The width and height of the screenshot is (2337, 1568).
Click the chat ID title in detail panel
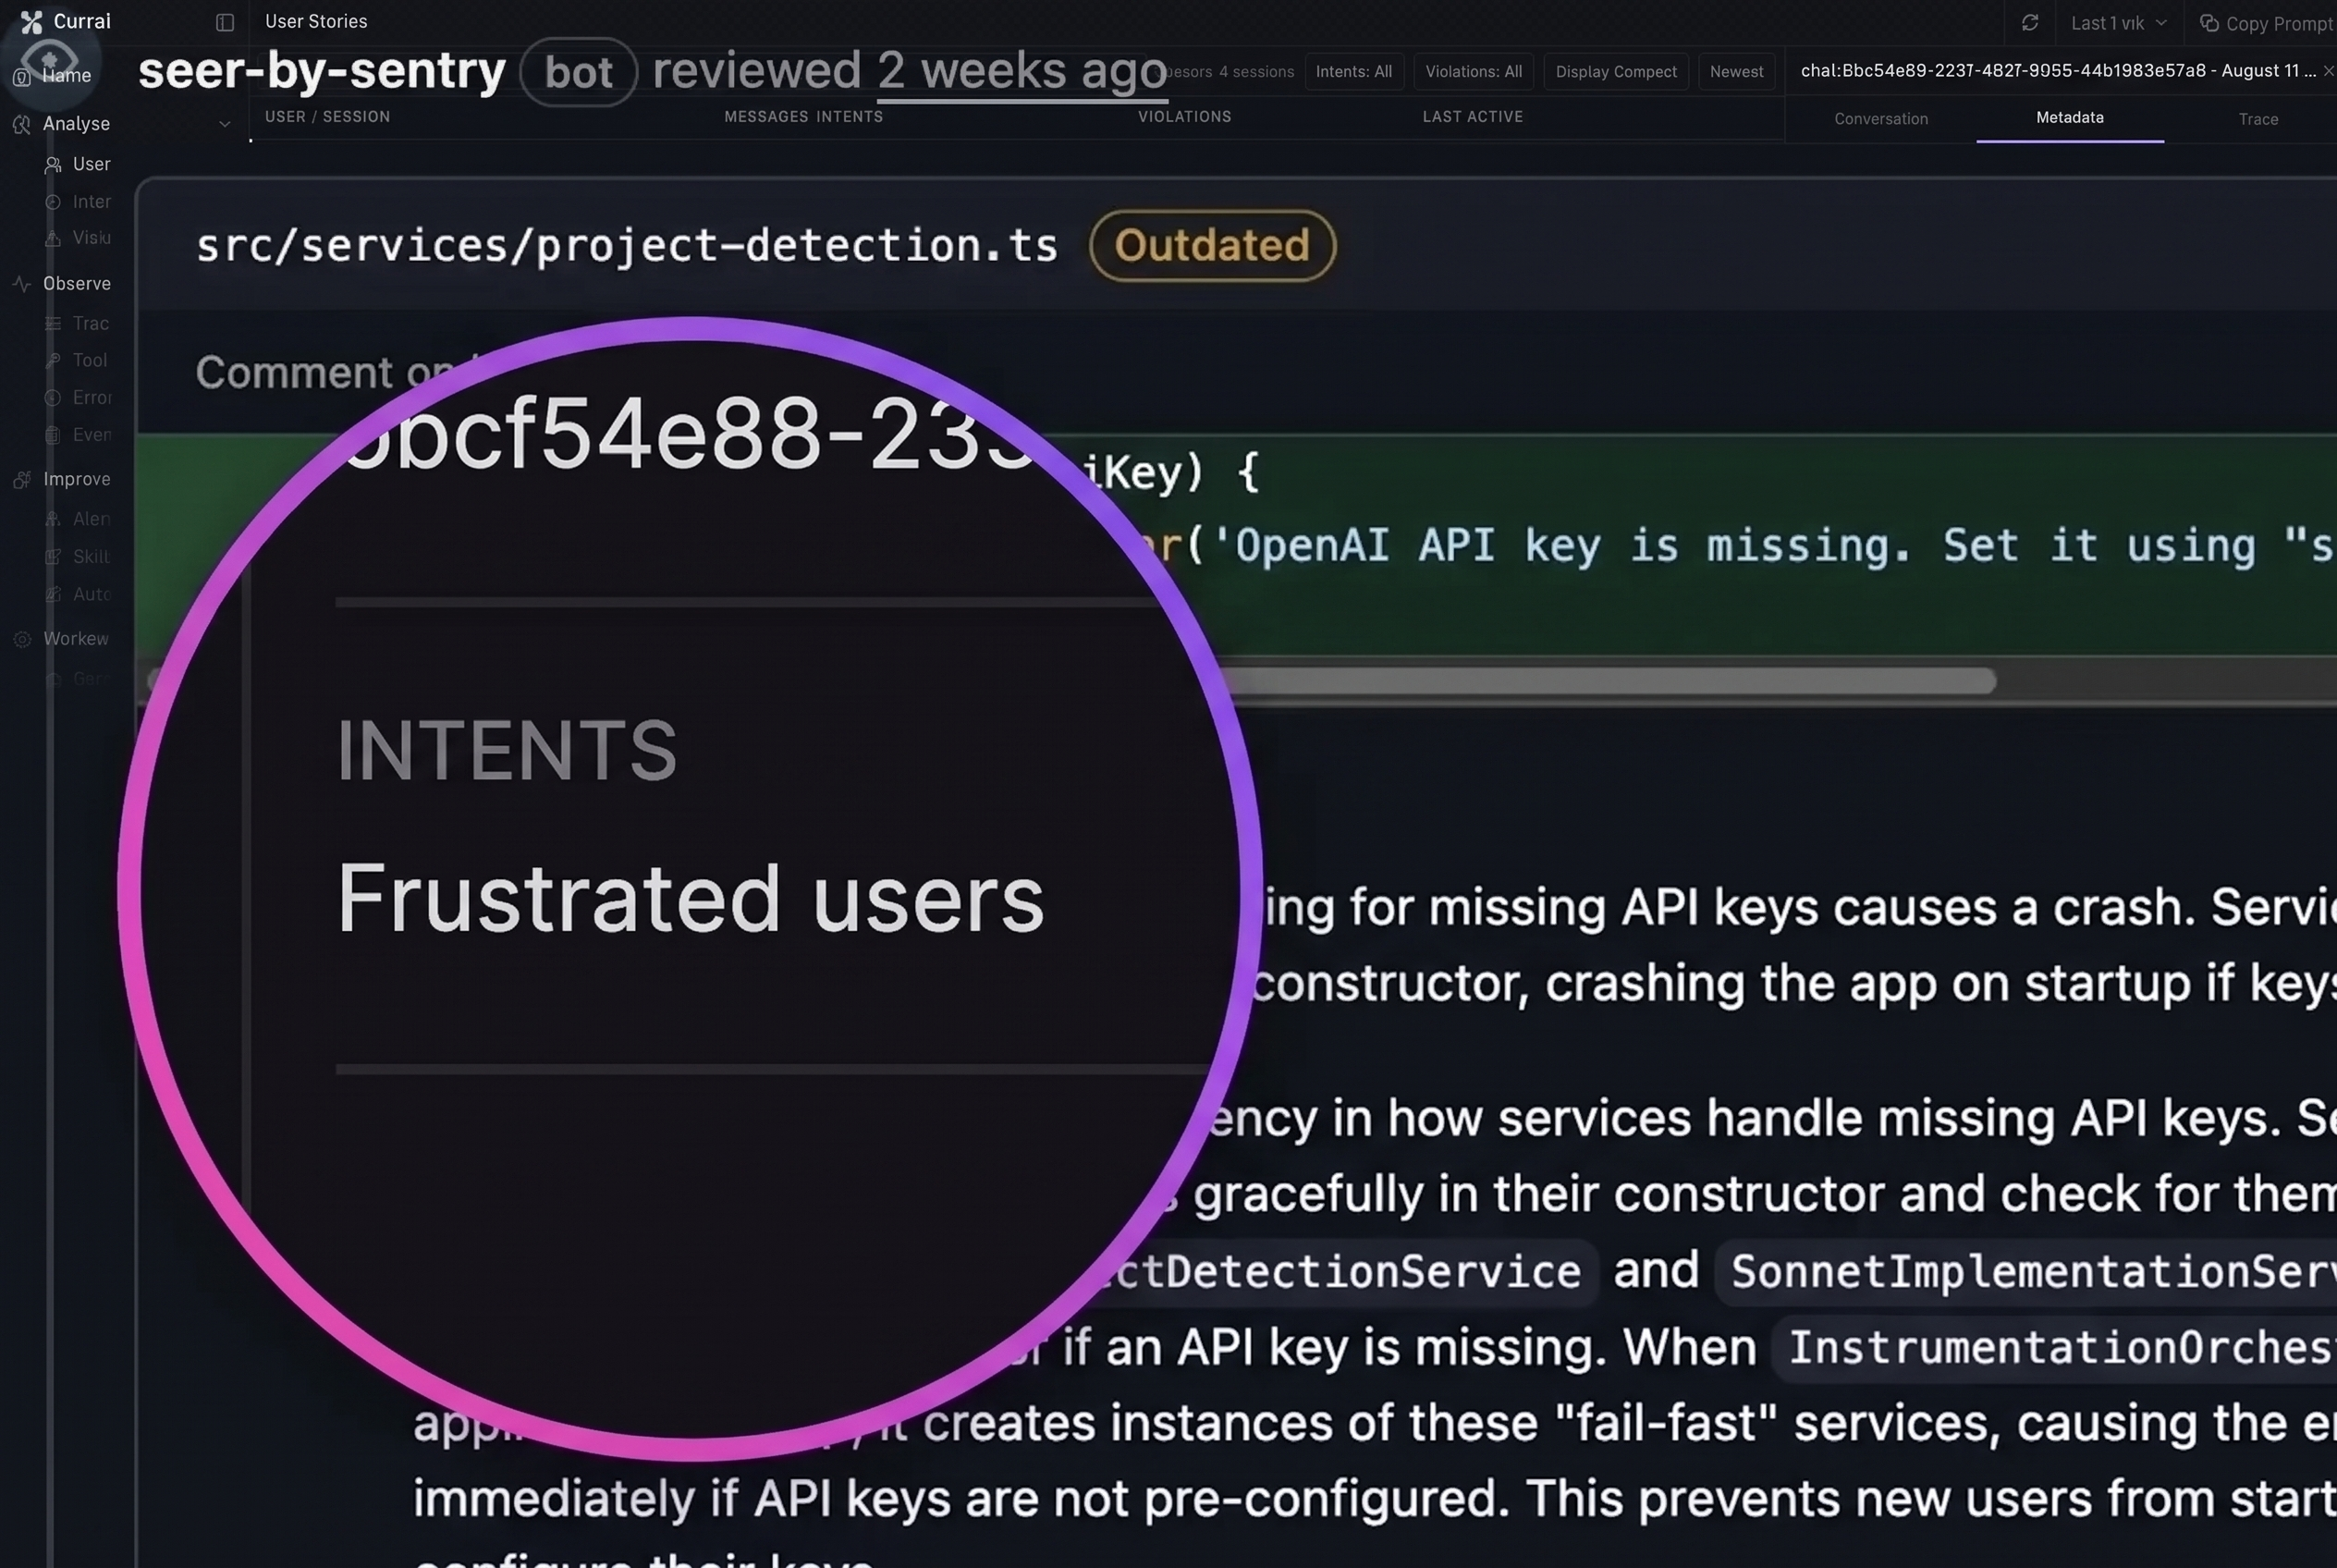coord(2057,71)
